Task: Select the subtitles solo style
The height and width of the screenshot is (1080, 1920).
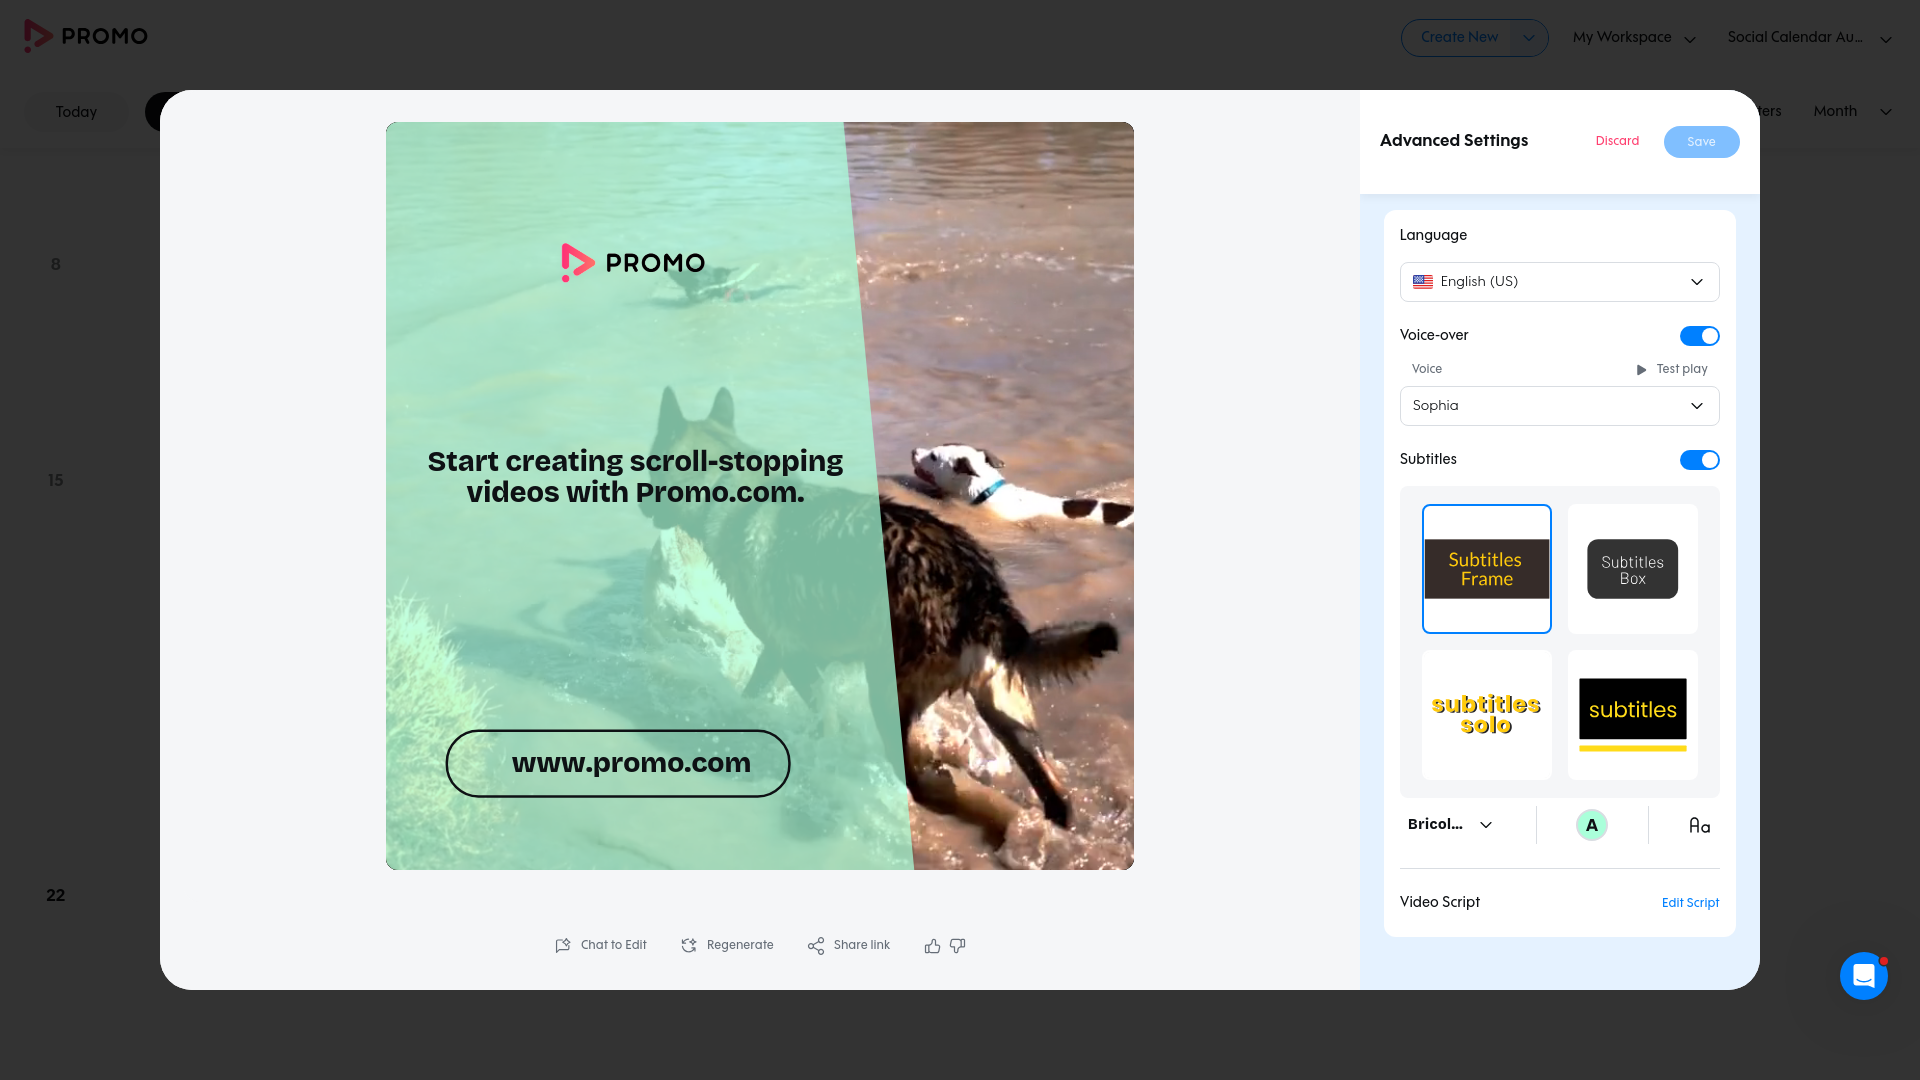Action: click(x=1487, y=715)
